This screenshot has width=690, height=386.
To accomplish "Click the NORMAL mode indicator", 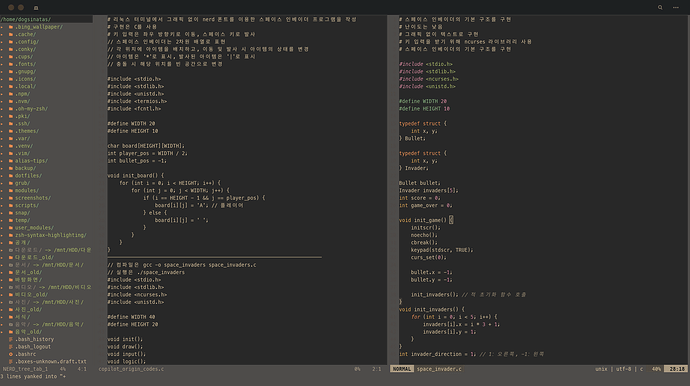I will pyautogui.click(x=401, y=369).
